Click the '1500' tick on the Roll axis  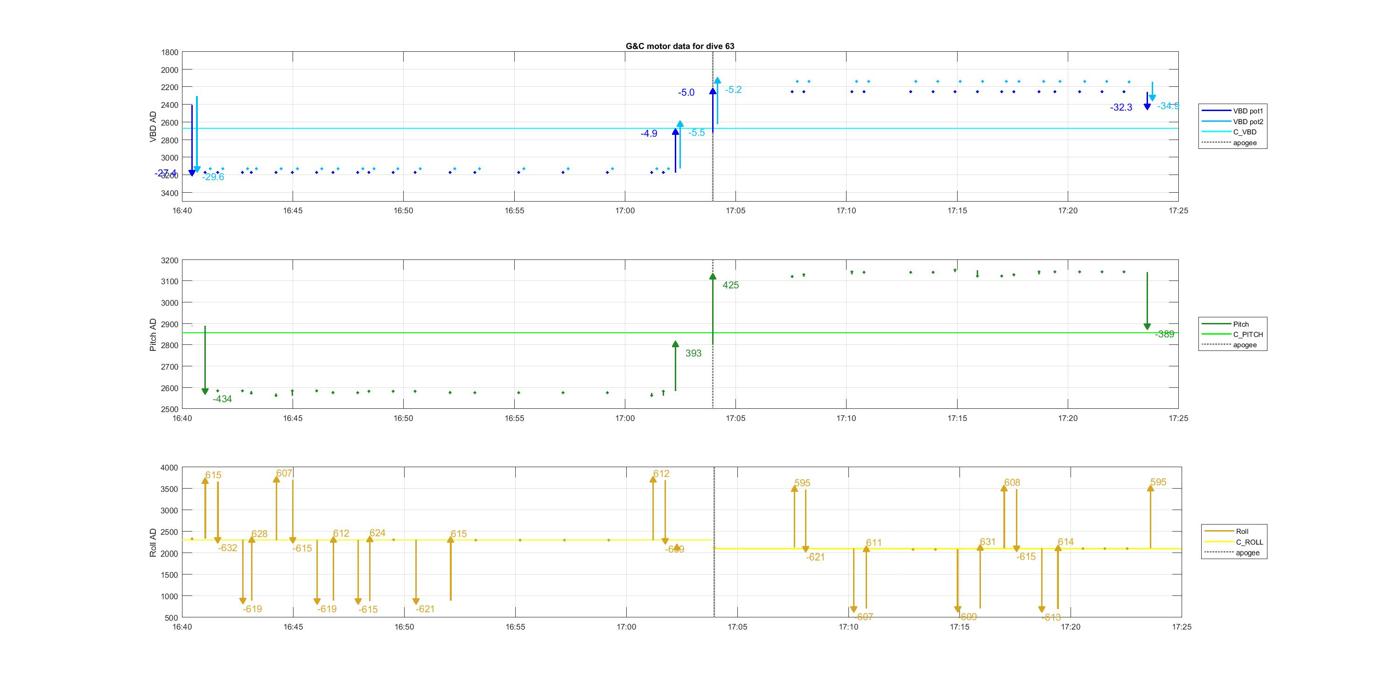coord(169,575)
